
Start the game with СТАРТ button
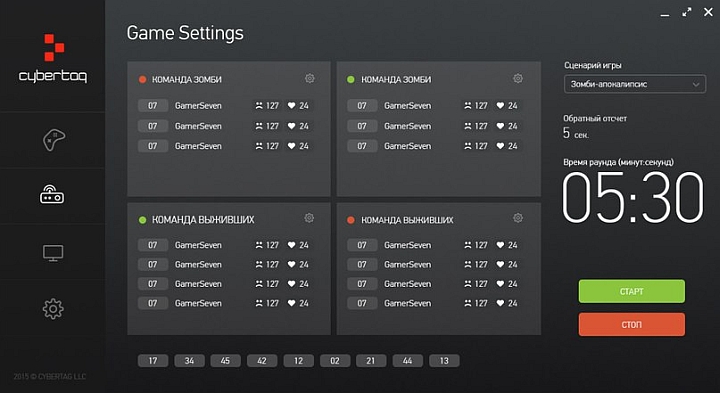pos(631,291)
